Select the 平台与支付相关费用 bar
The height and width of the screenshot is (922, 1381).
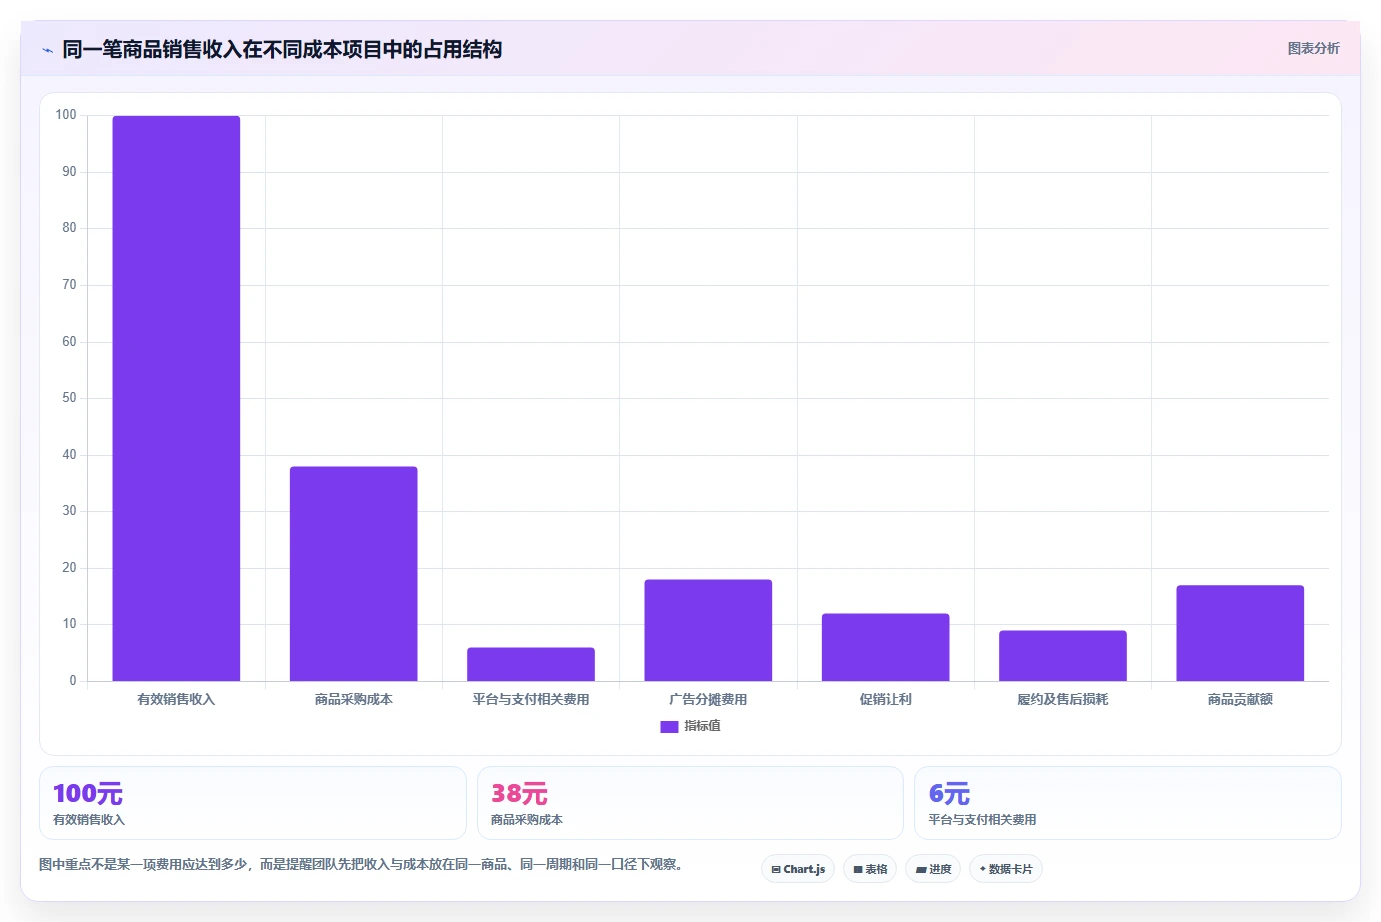[531, 664]
